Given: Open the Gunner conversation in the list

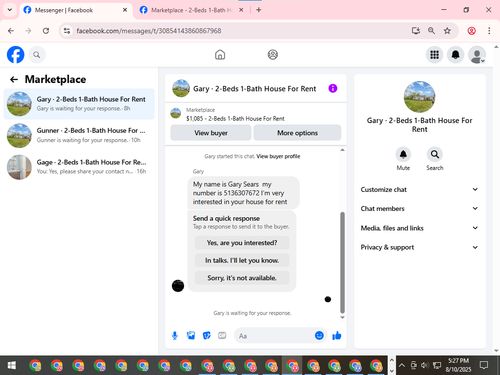Looking at the screenshot, I should (x=79, y=135).
